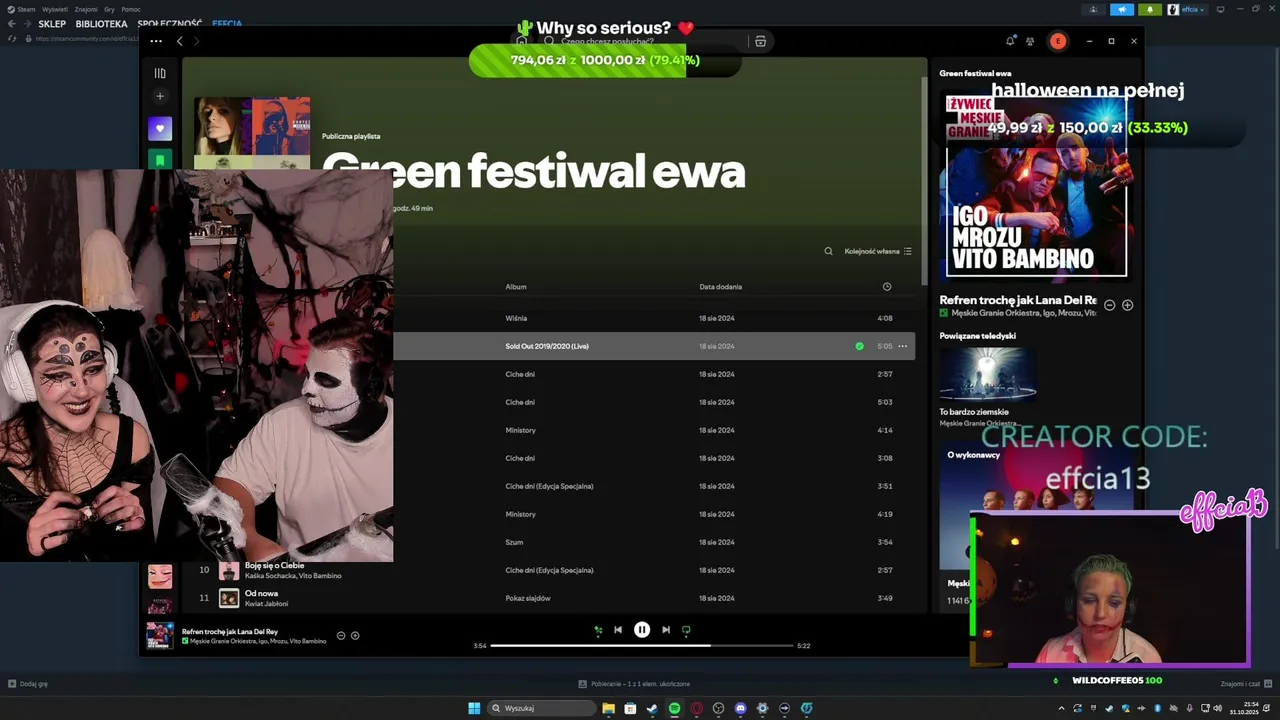Click the duration clock column header
Screen dimensions: 1280x720
tap(886, 287)
